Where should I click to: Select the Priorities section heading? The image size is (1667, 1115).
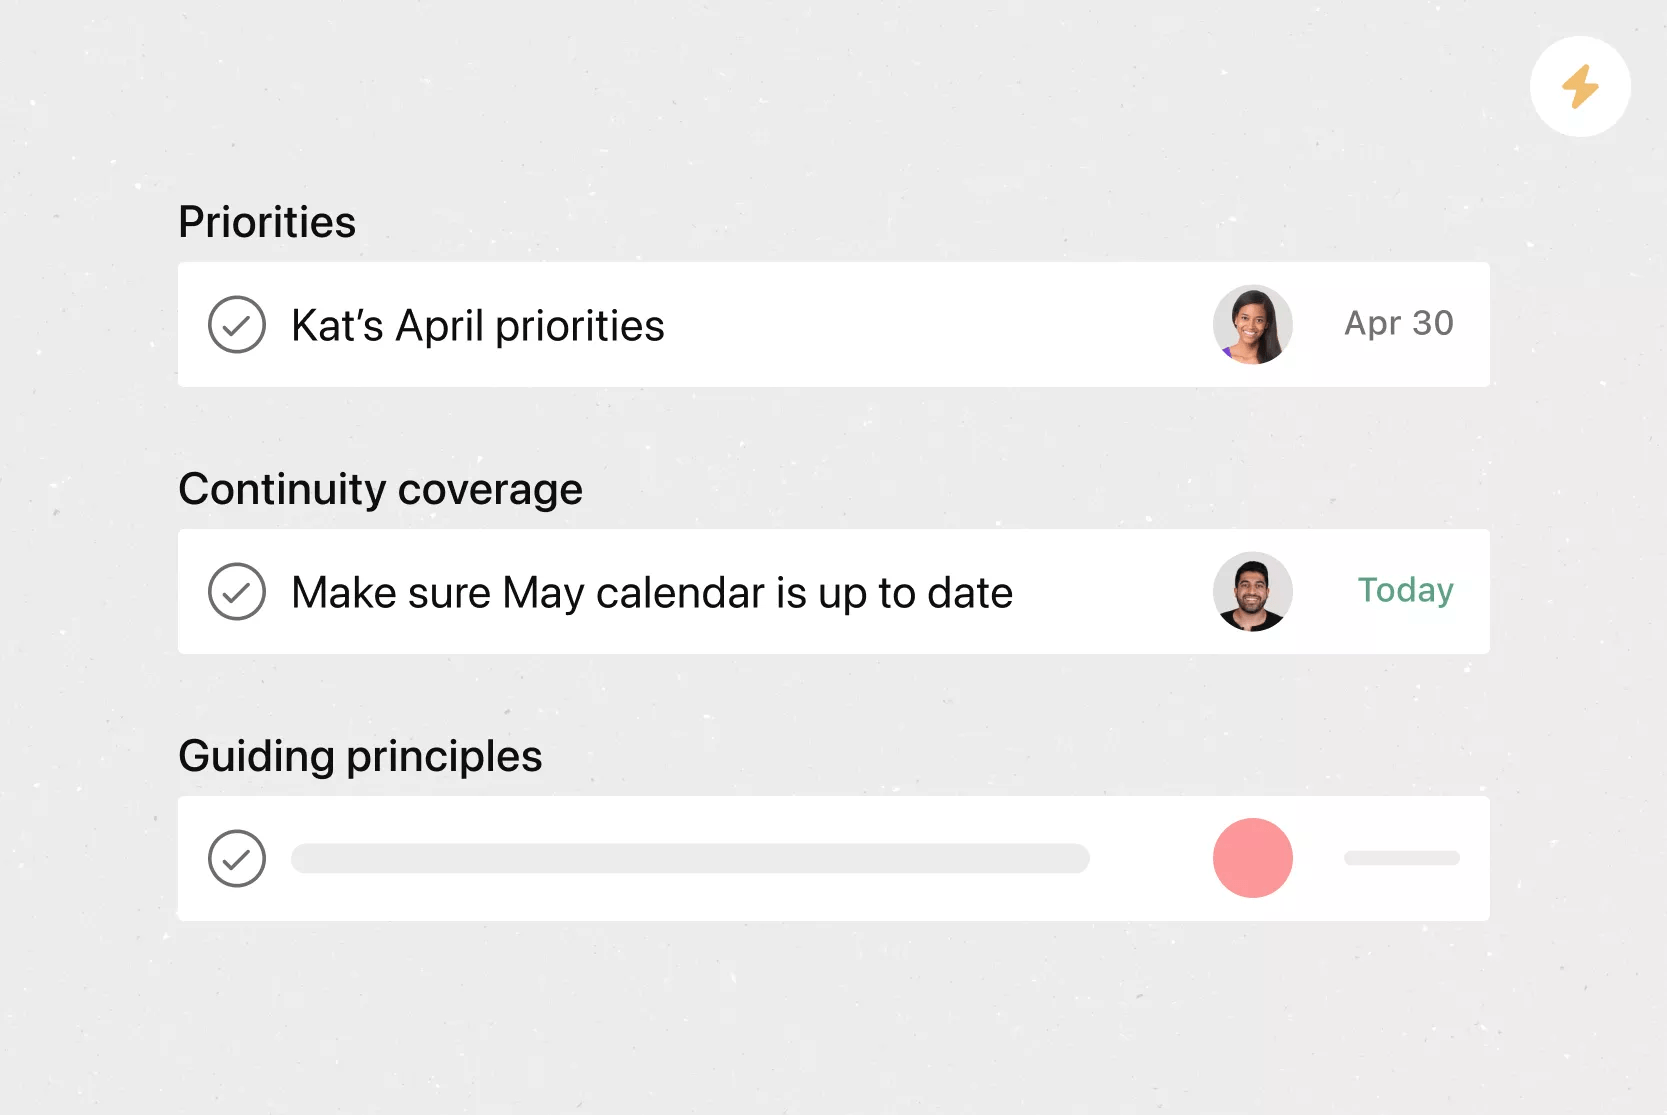pyautogui.click(x=267, y=222)
